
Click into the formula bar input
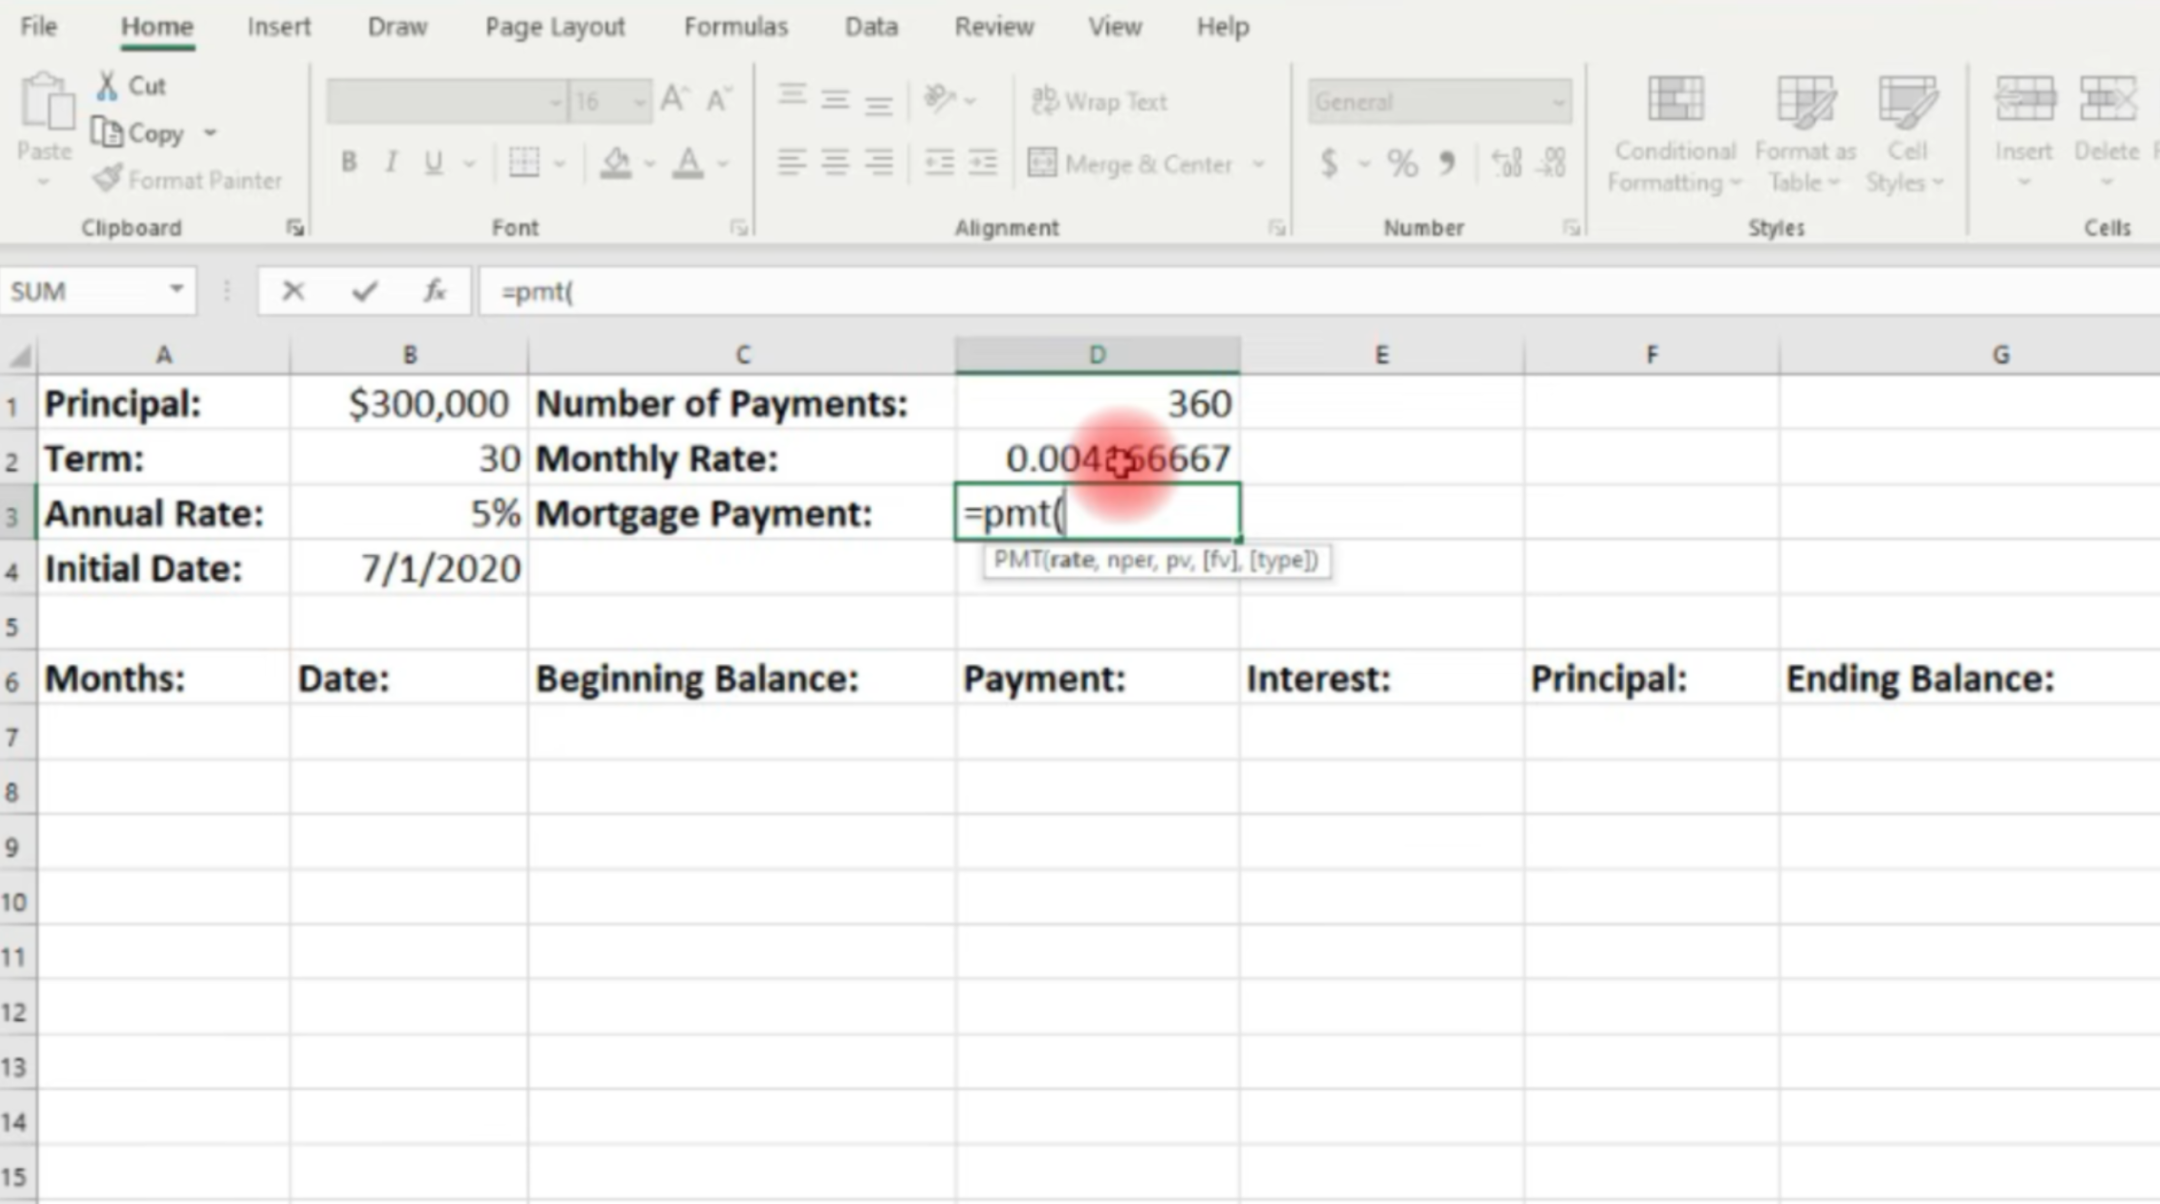[x=1318, y=291]
